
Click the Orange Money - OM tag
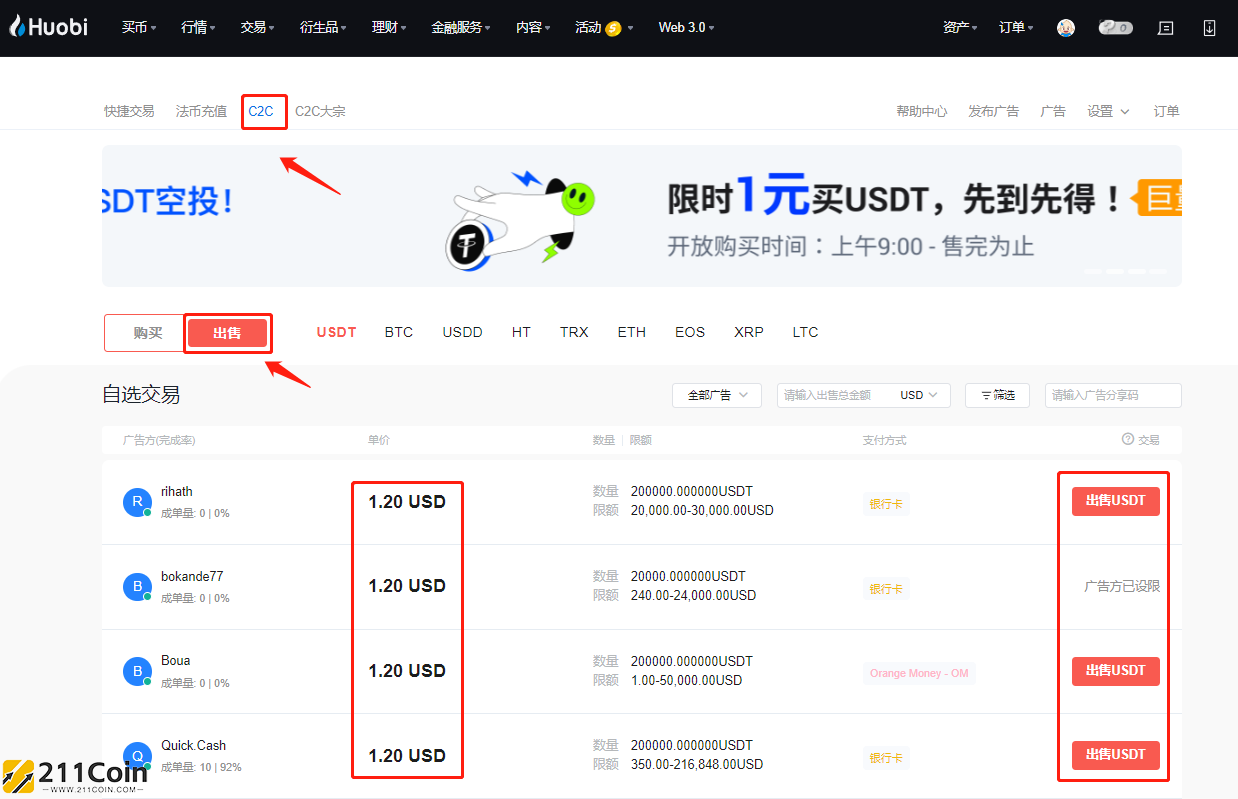(919, 674)
